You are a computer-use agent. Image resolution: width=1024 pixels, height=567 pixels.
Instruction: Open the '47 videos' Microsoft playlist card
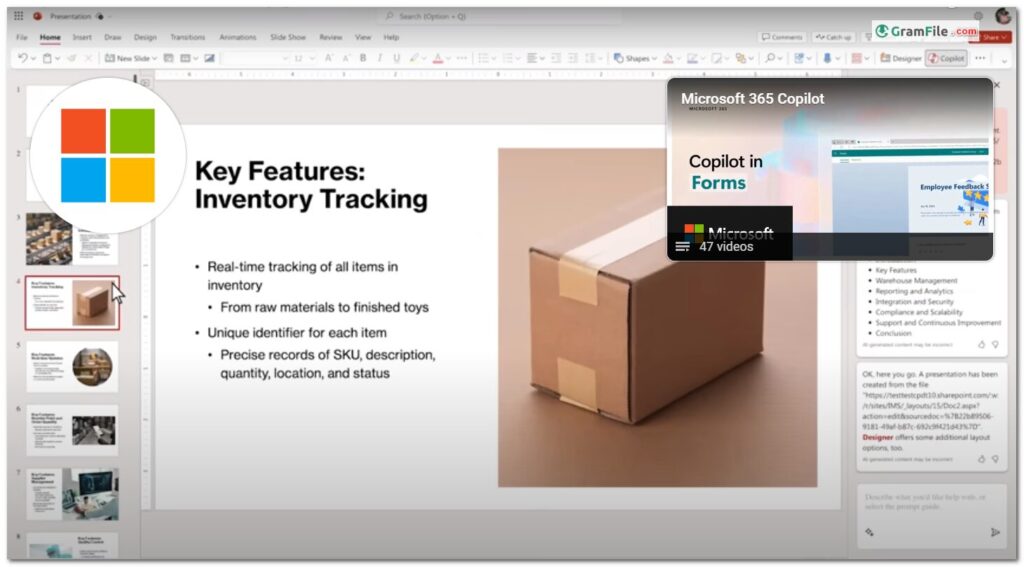pos(829,169)
